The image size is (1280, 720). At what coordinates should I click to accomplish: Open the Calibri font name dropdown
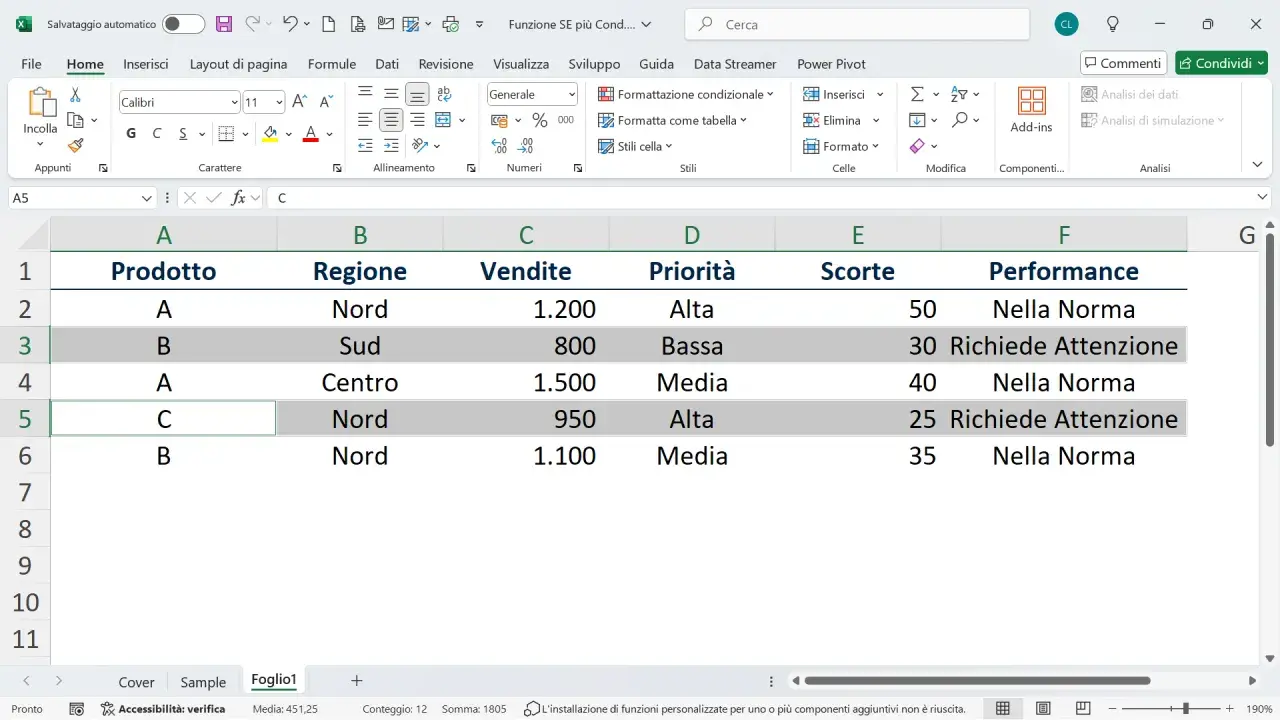tap(234, 102)
